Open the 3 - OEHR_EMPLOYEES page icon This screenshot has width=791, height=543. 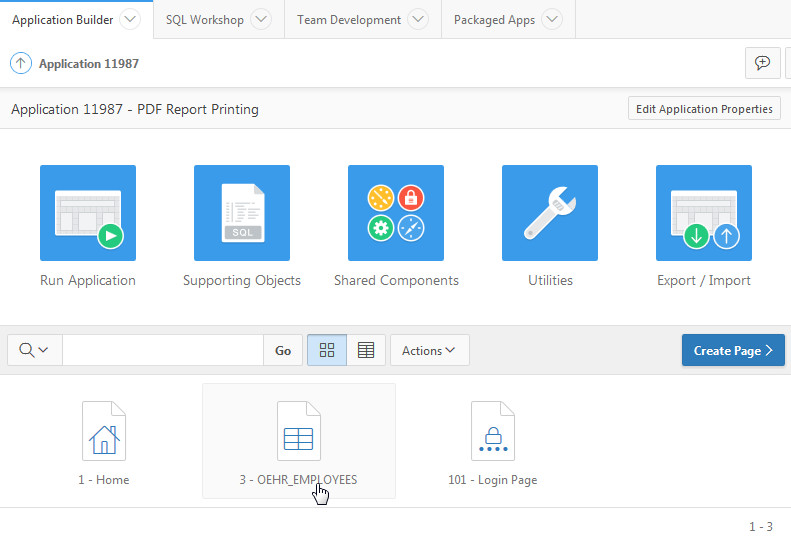(x=298, y=430)
